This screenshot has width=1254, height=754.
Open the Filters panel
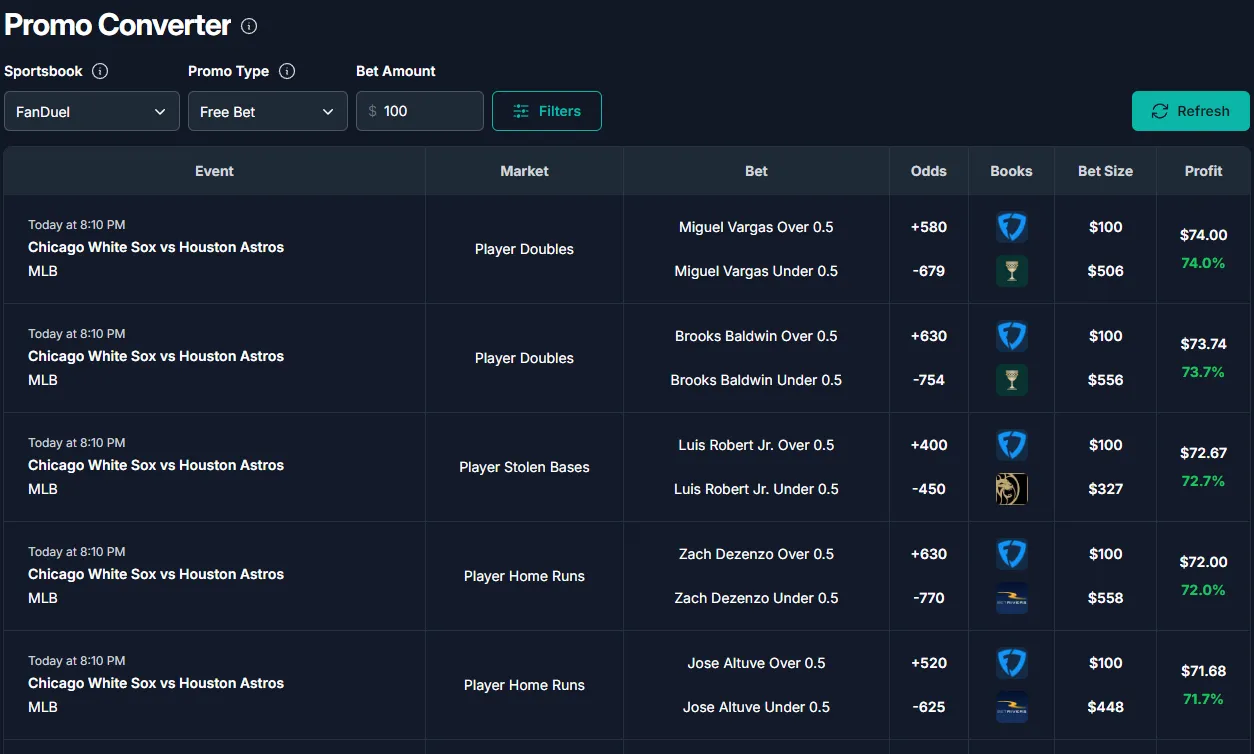tap(547, 111)
